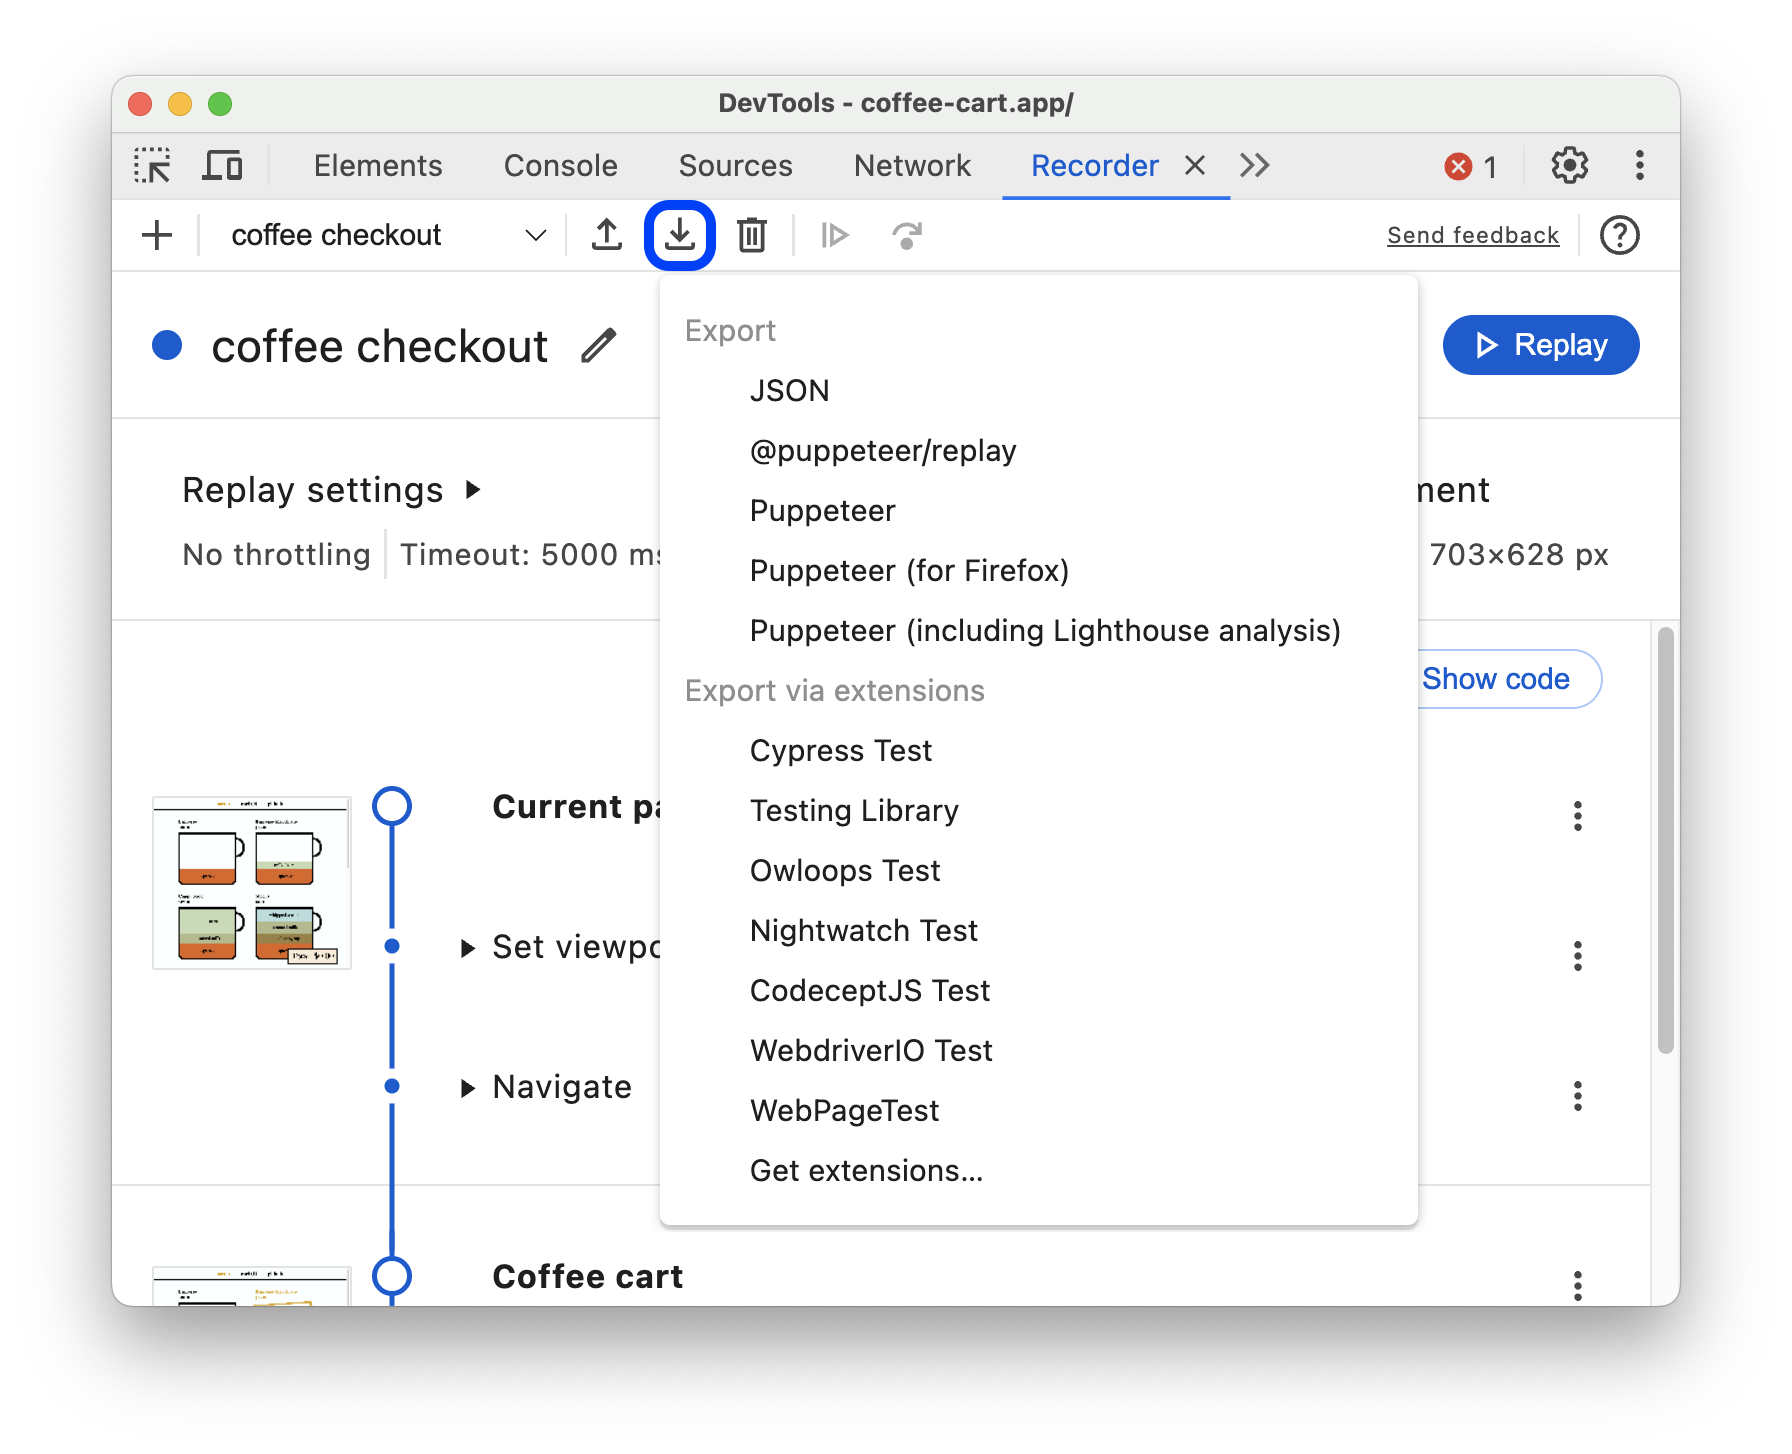Switch to the Network tab
Image resolution: width=1792 pixels, height=1454 pixels.
(x=911, y=165)
